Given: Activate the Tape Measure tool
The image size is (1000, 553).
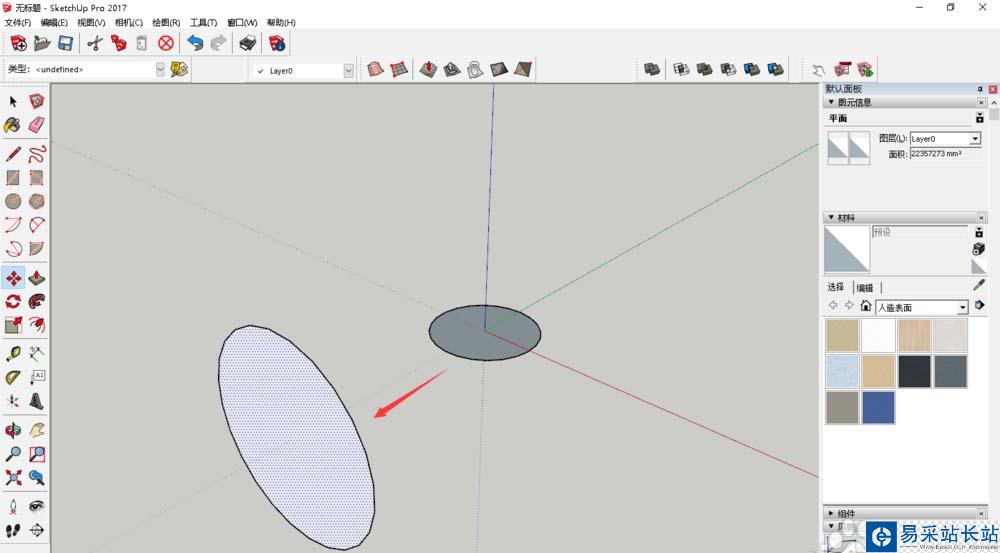Looking at the screenshot, I should tap(13, 354).
